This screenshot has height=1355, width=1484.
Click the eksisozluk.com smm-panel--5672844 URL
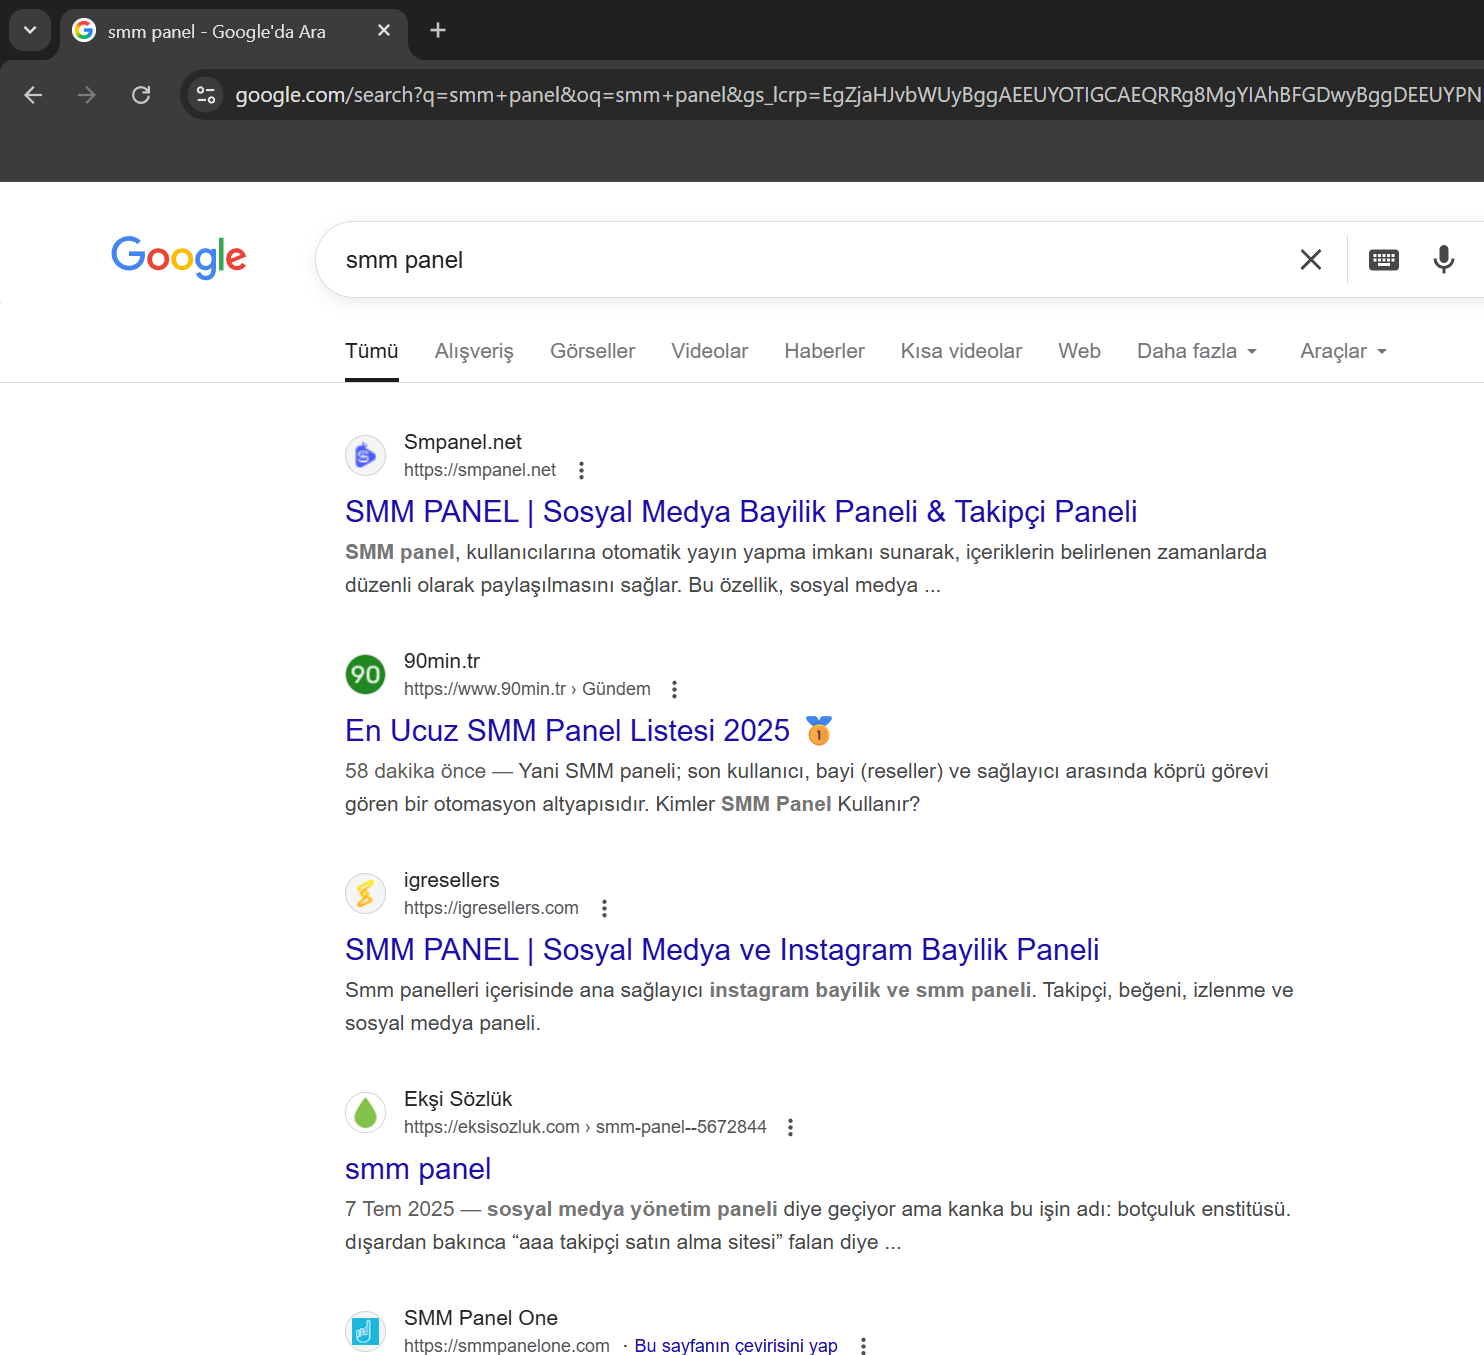(x=585, y=1127)
